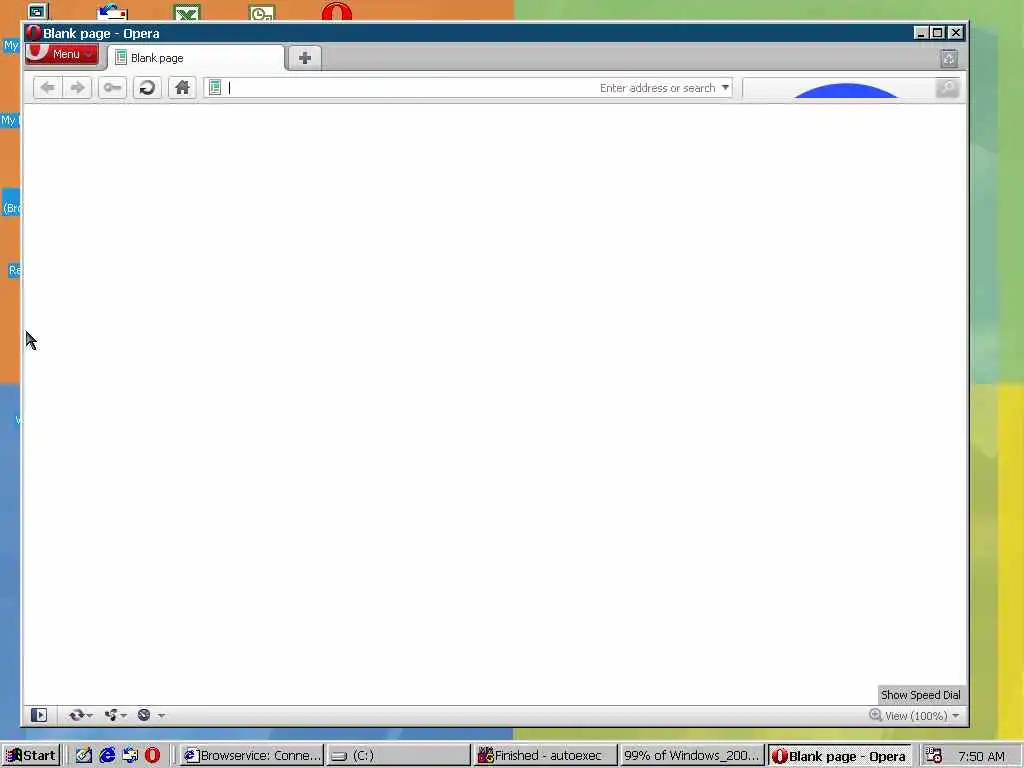Expand the View zoom dropdown arrow
The width and height of the screenshot is (1024, 768).
[x=955, y=716]
